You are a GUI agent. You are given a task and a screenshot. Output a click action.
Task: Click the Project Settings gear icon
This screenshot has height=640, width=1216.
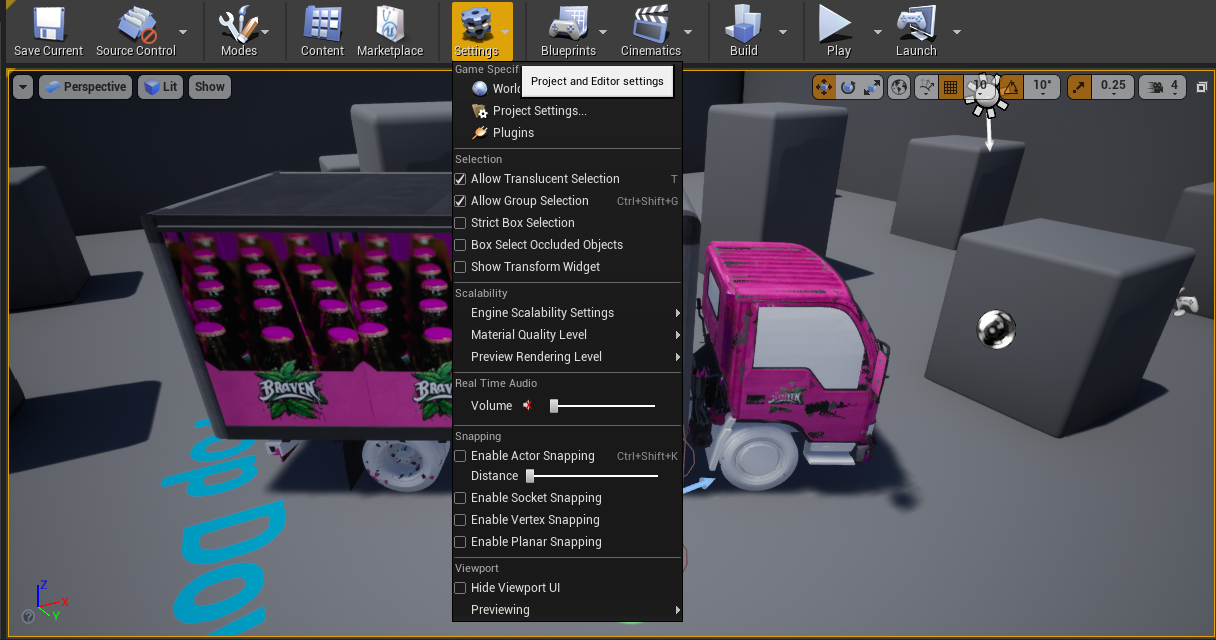tap(480, 111)
